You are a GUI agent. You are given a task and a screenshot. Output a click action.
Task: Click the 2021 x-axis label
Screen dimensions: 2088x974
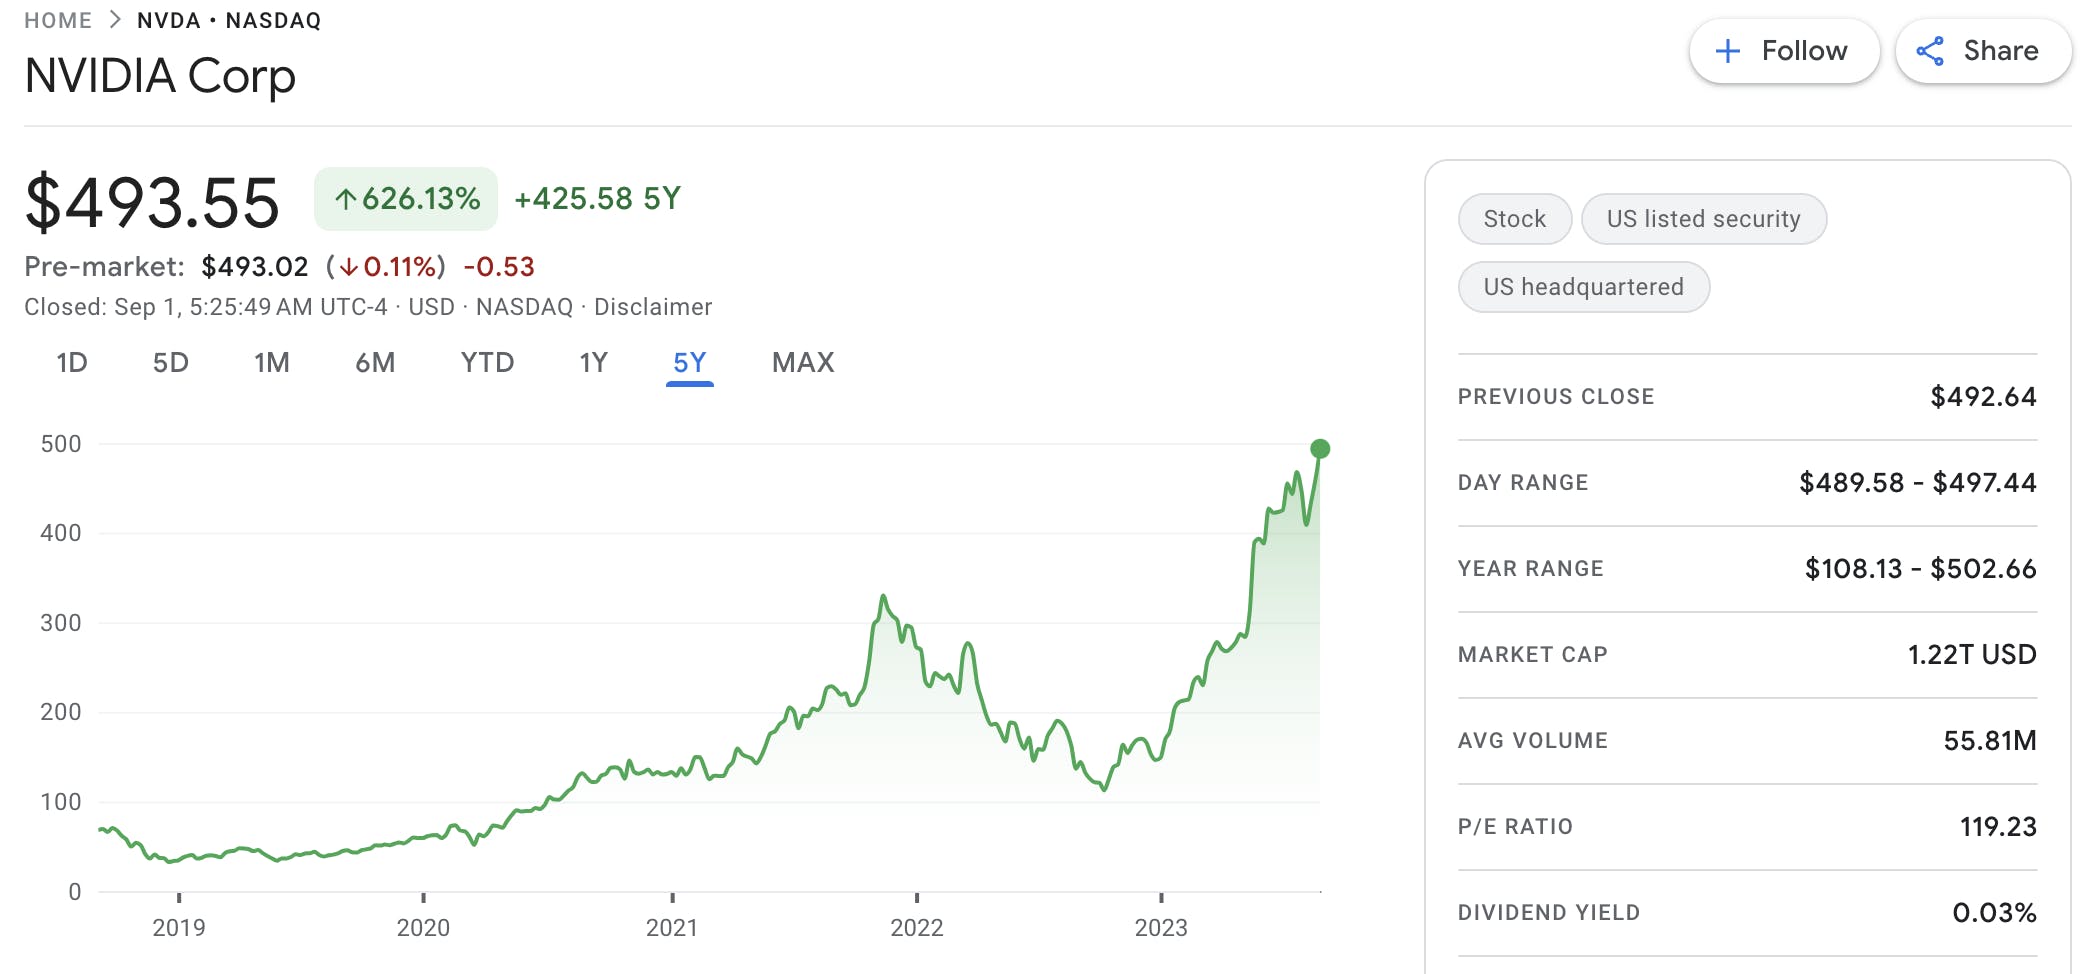(672, 928)
